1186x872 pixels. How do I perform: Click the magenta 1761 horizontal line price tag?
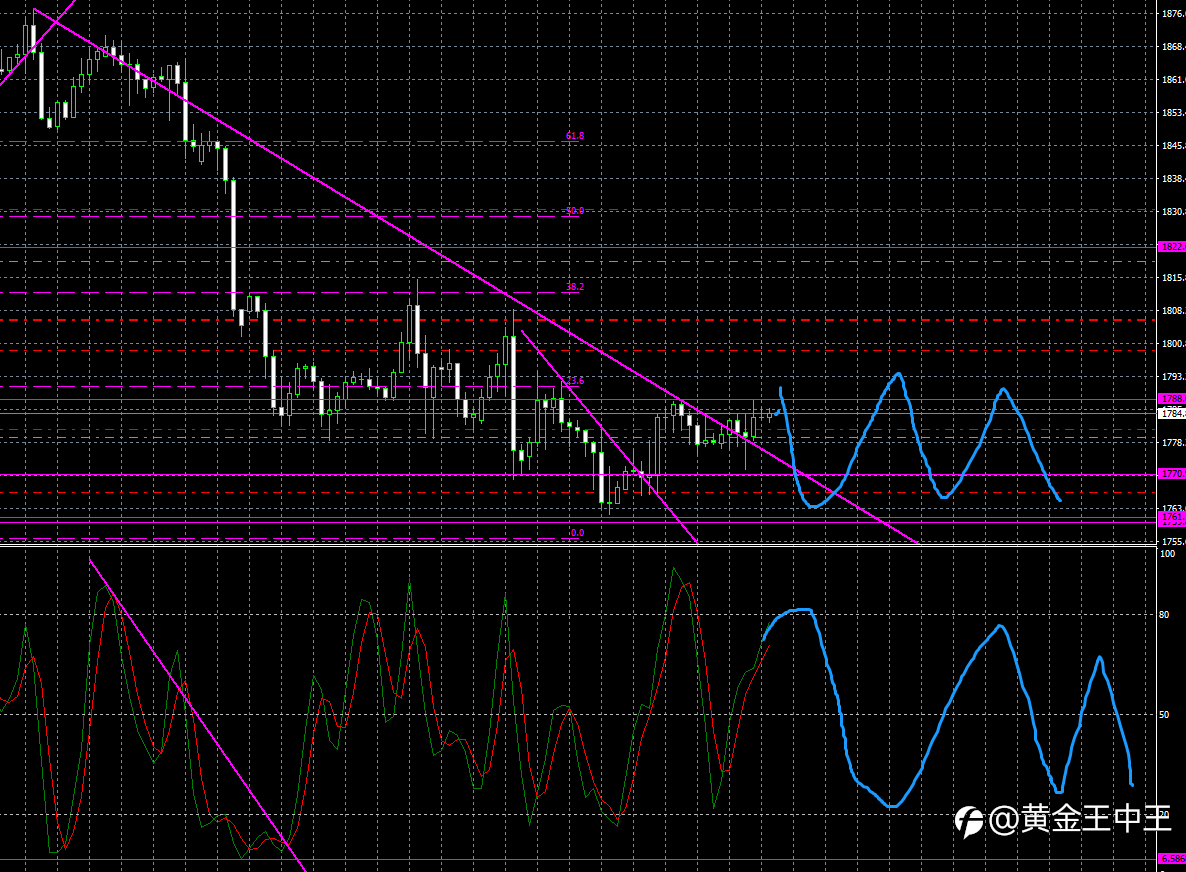click(1172, 517)
